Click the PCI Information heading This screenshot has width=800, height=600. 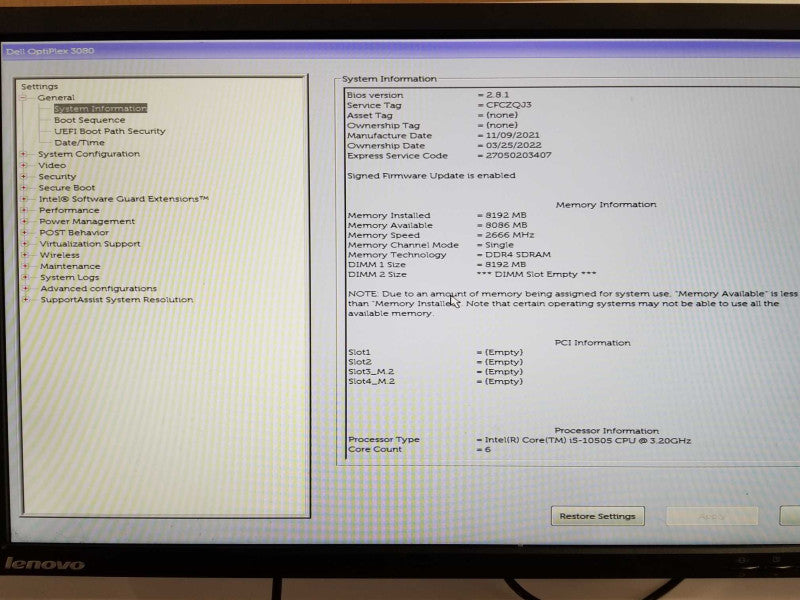pos(592,343)
